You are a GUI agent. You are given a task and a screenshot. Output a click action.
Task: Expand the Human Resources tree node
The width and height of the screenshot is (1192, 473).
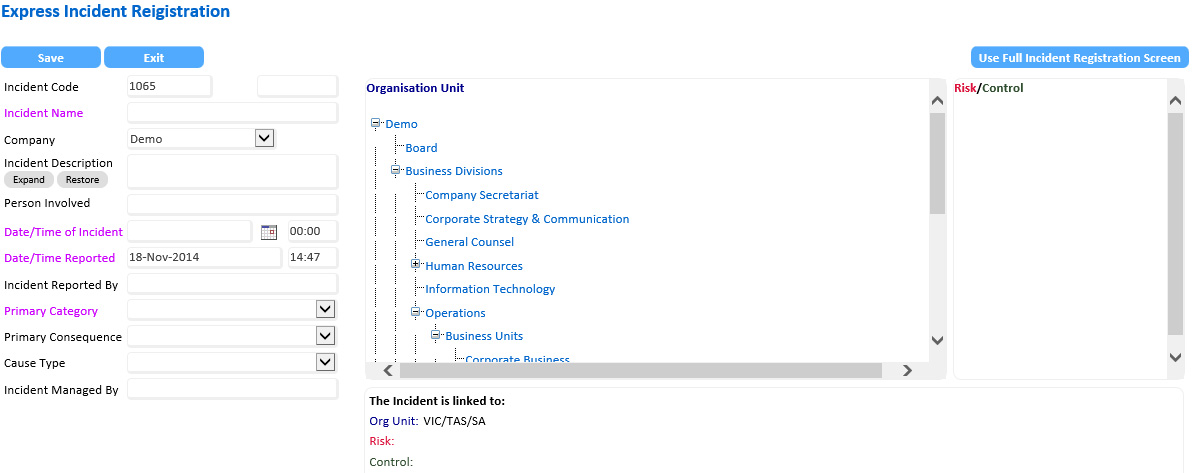(x=417, y=265)
